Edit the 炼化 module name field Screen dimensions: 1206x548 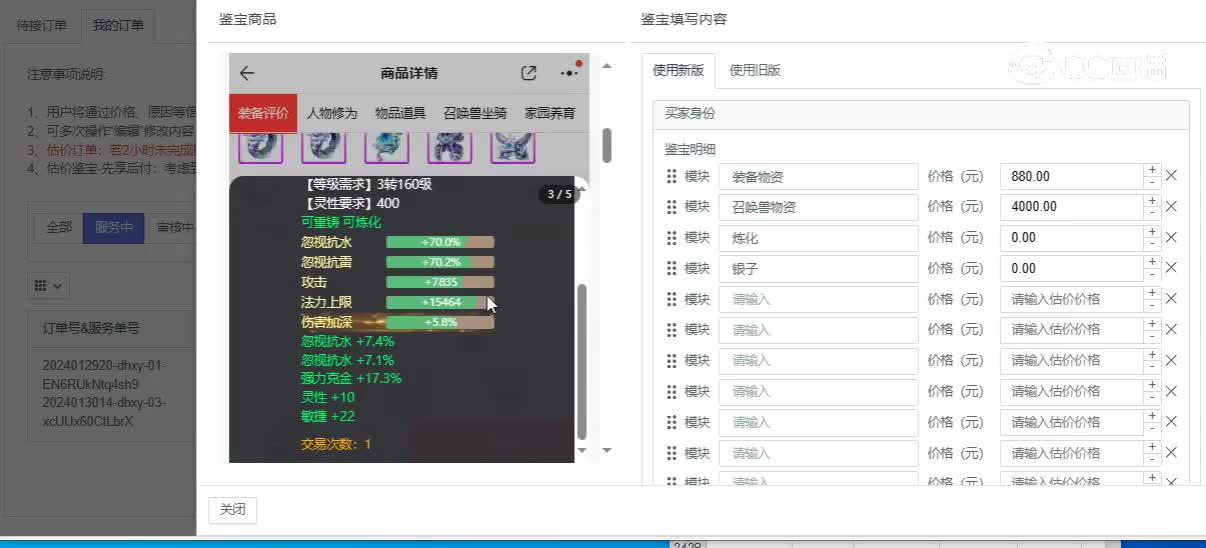[818, 238]
